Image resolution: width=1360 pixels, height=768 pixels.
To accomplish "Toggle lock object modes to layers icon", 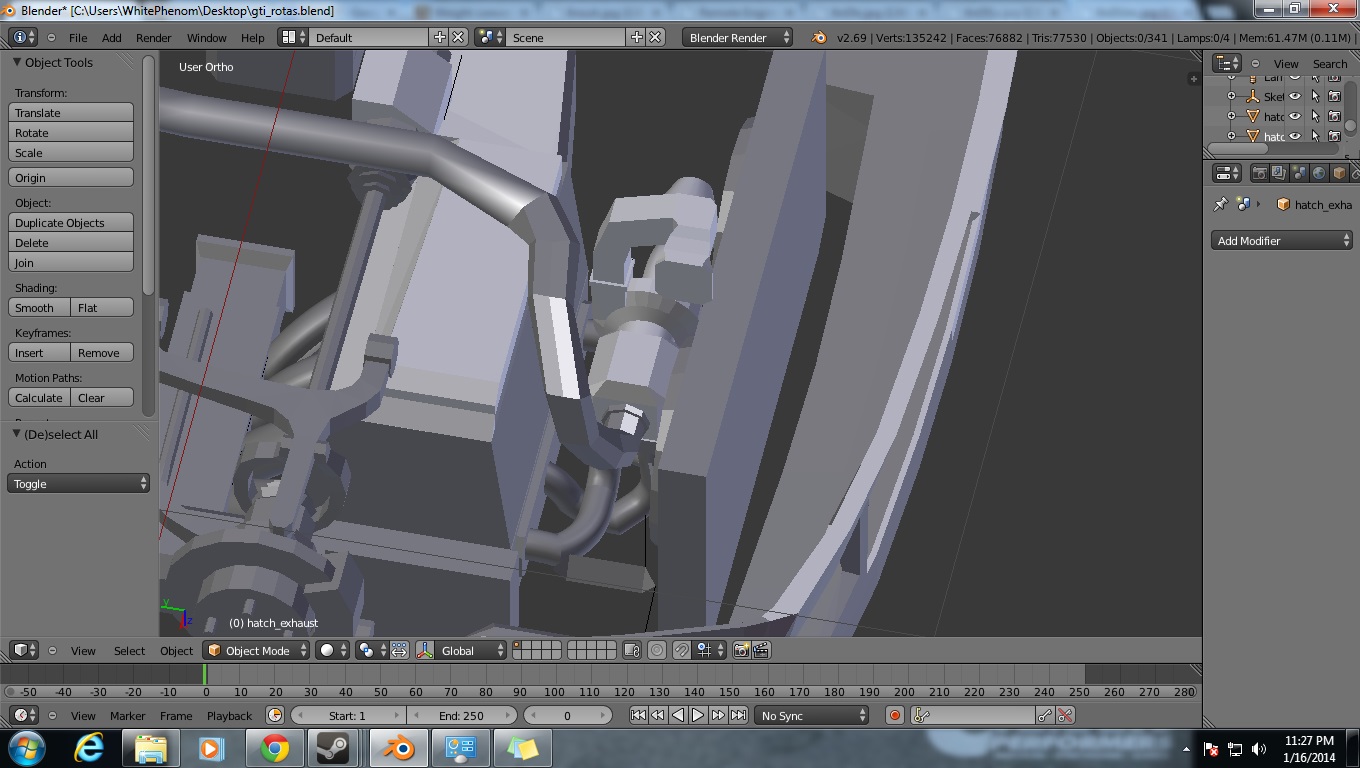I will pos(631,650).
